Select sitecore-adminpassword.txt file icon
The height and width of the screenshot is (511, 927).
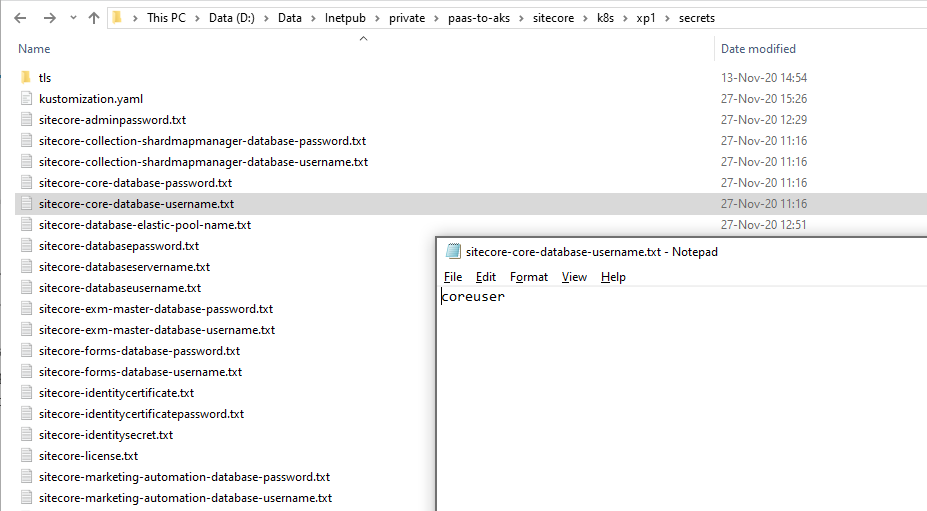click(26, 119)
